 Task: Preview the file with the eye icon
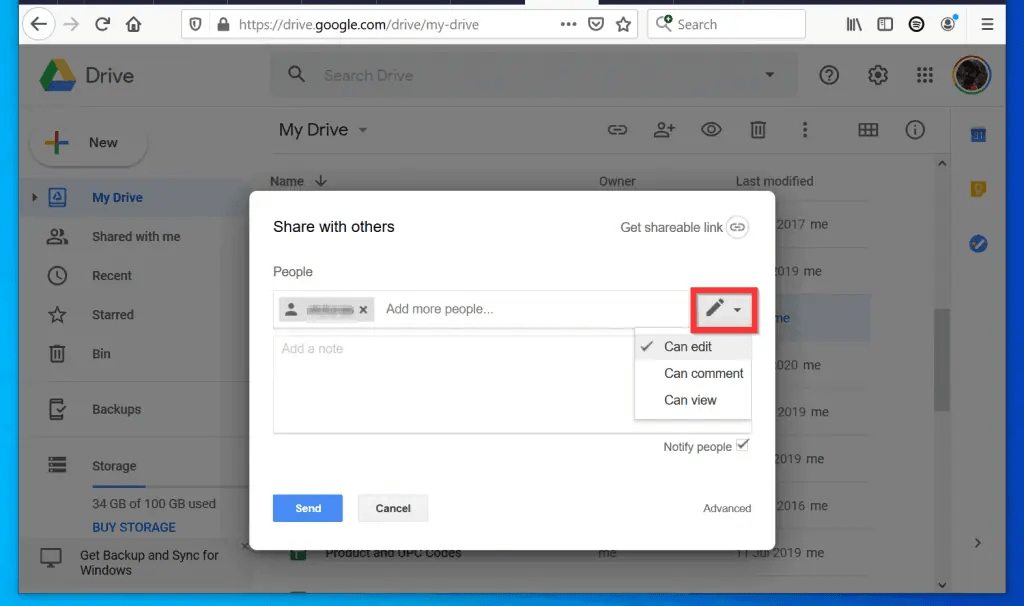tap(711, 130)
